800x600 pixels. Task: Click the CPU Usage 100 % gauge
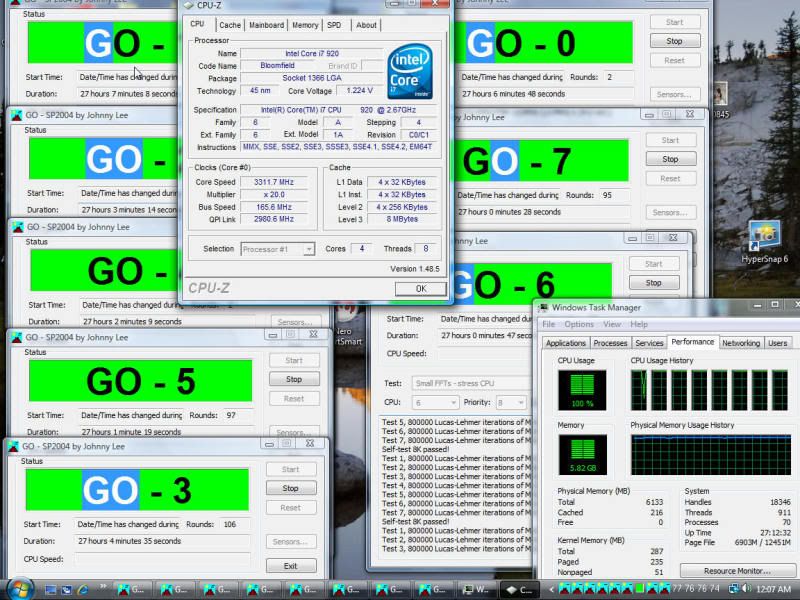click(x=582, y=390)
